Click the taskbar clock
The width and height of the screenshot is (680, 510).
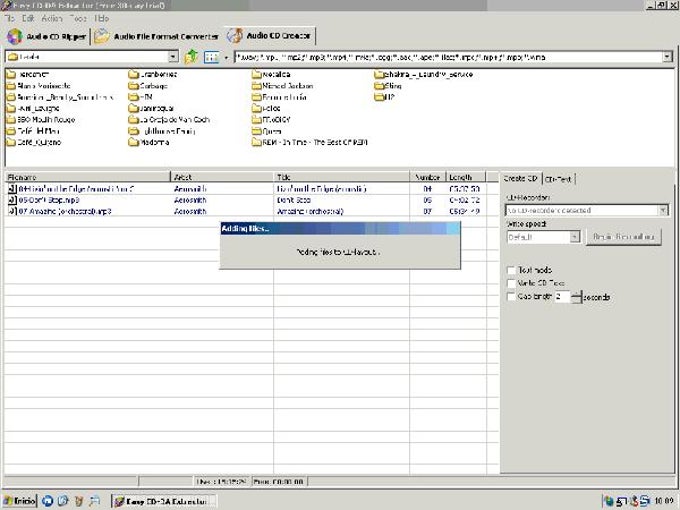[664, 501]
